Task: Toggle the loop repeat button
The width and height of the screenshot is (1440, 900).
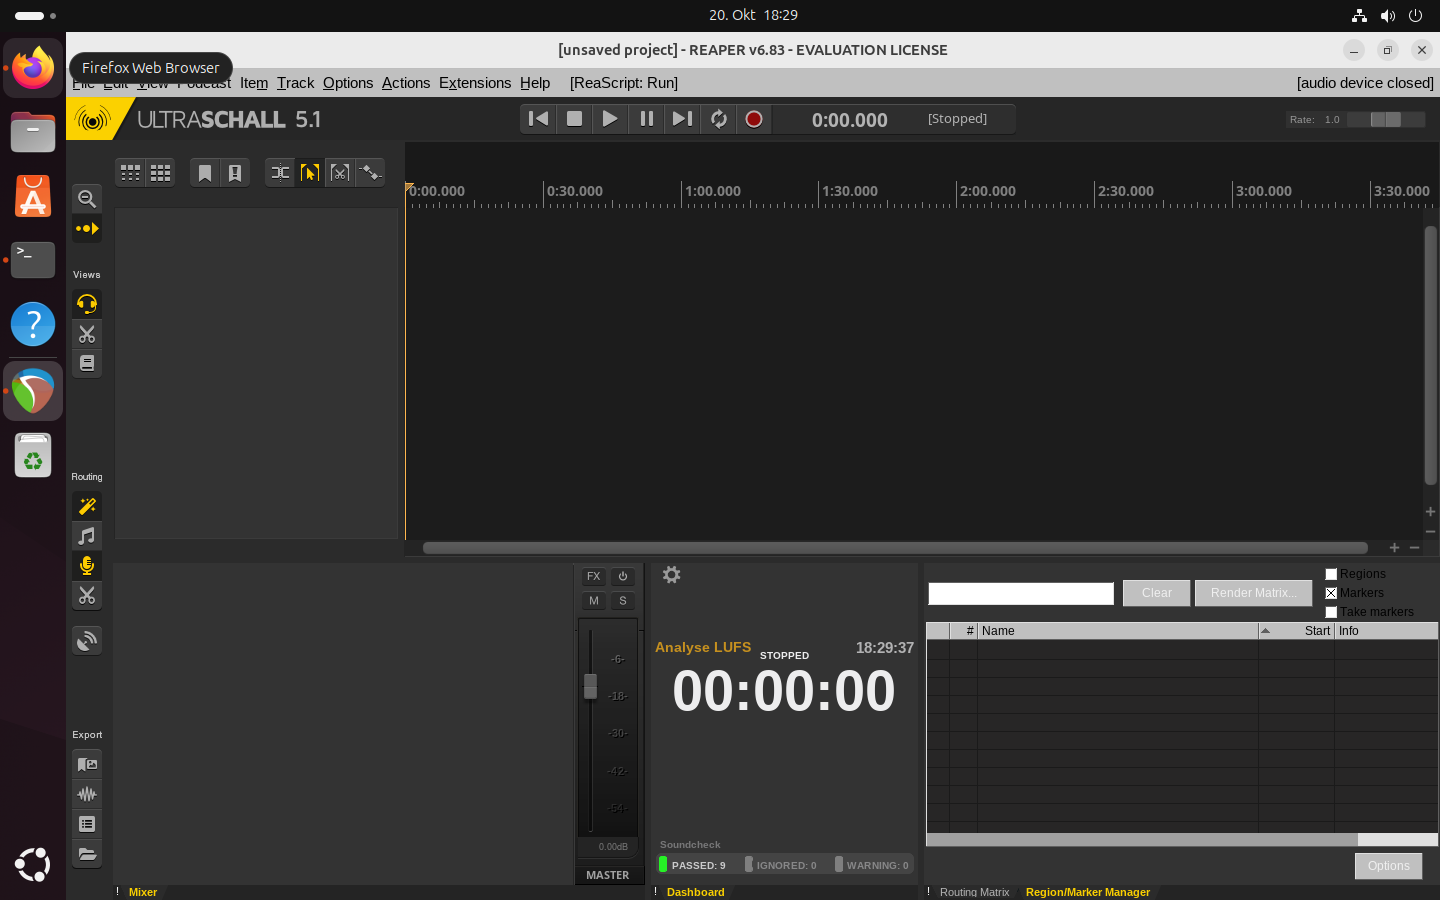Action: point(718,119)
